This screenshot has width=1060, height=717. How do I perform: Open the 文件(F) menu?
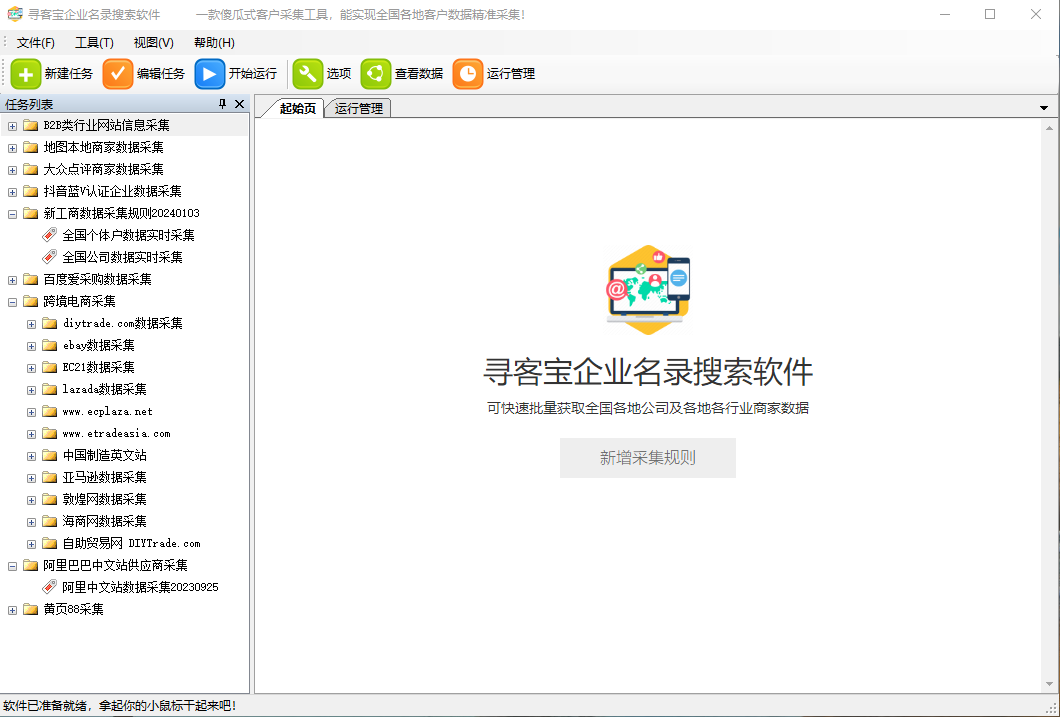[x=36, y=43]
